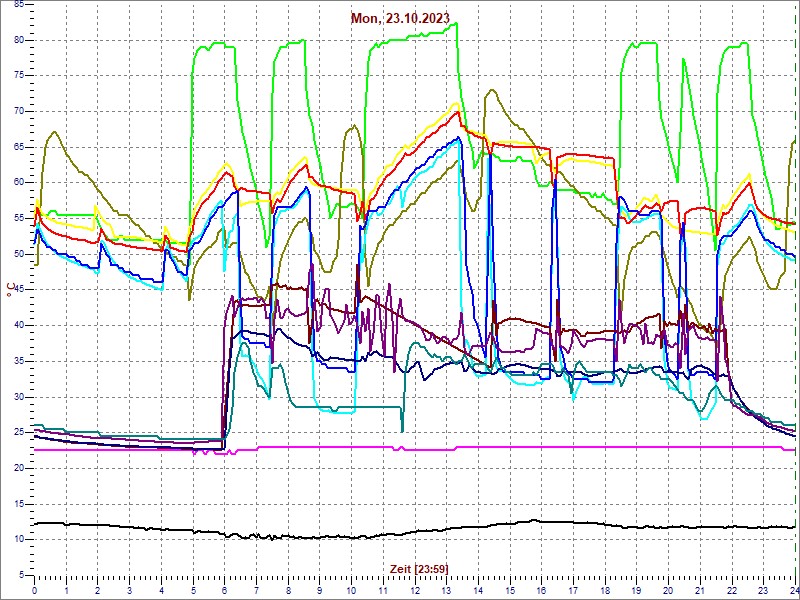800x600 pixels.
Task: Click hour 14 on the time axis
Action: pyautogui.click(x=478, y=590)
